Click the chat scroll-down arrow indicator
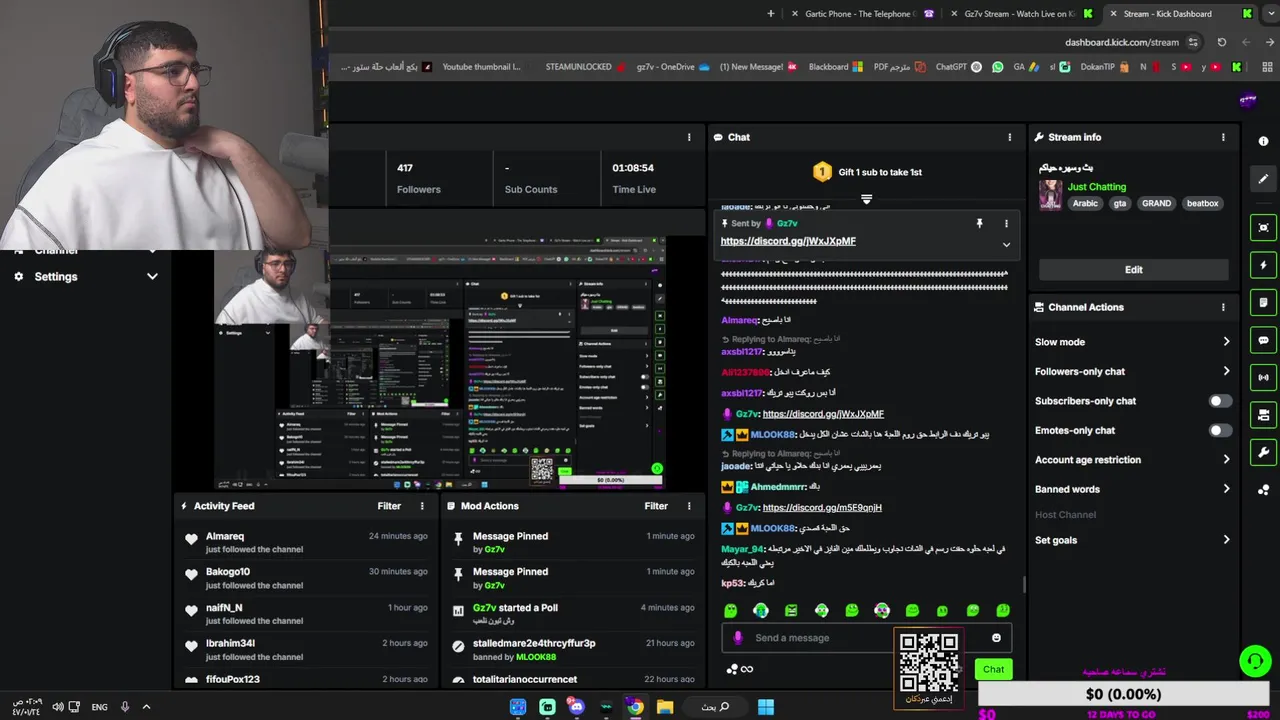This screenshot has height=720, width=1280. pos(867,200)
